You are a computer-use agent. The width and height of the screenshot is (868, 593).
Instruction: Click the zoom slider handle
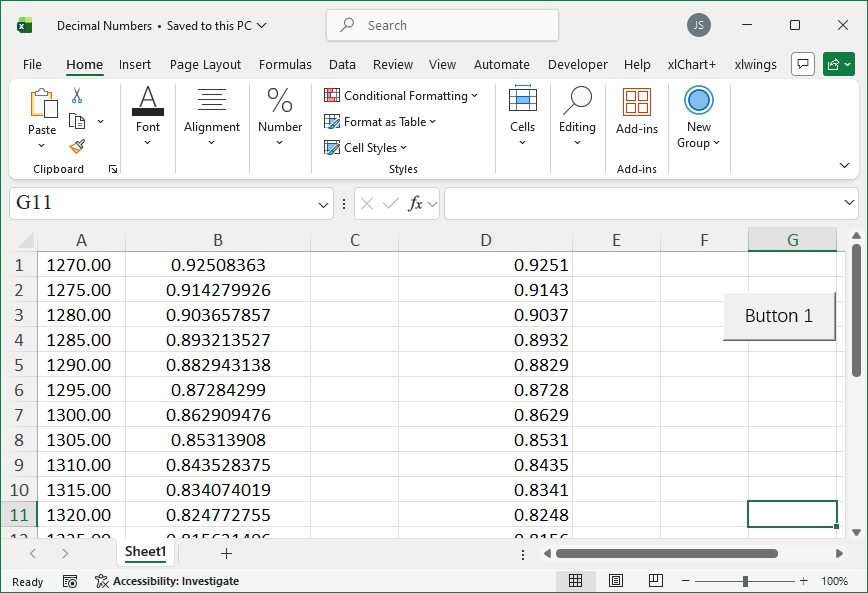(745, 581)
